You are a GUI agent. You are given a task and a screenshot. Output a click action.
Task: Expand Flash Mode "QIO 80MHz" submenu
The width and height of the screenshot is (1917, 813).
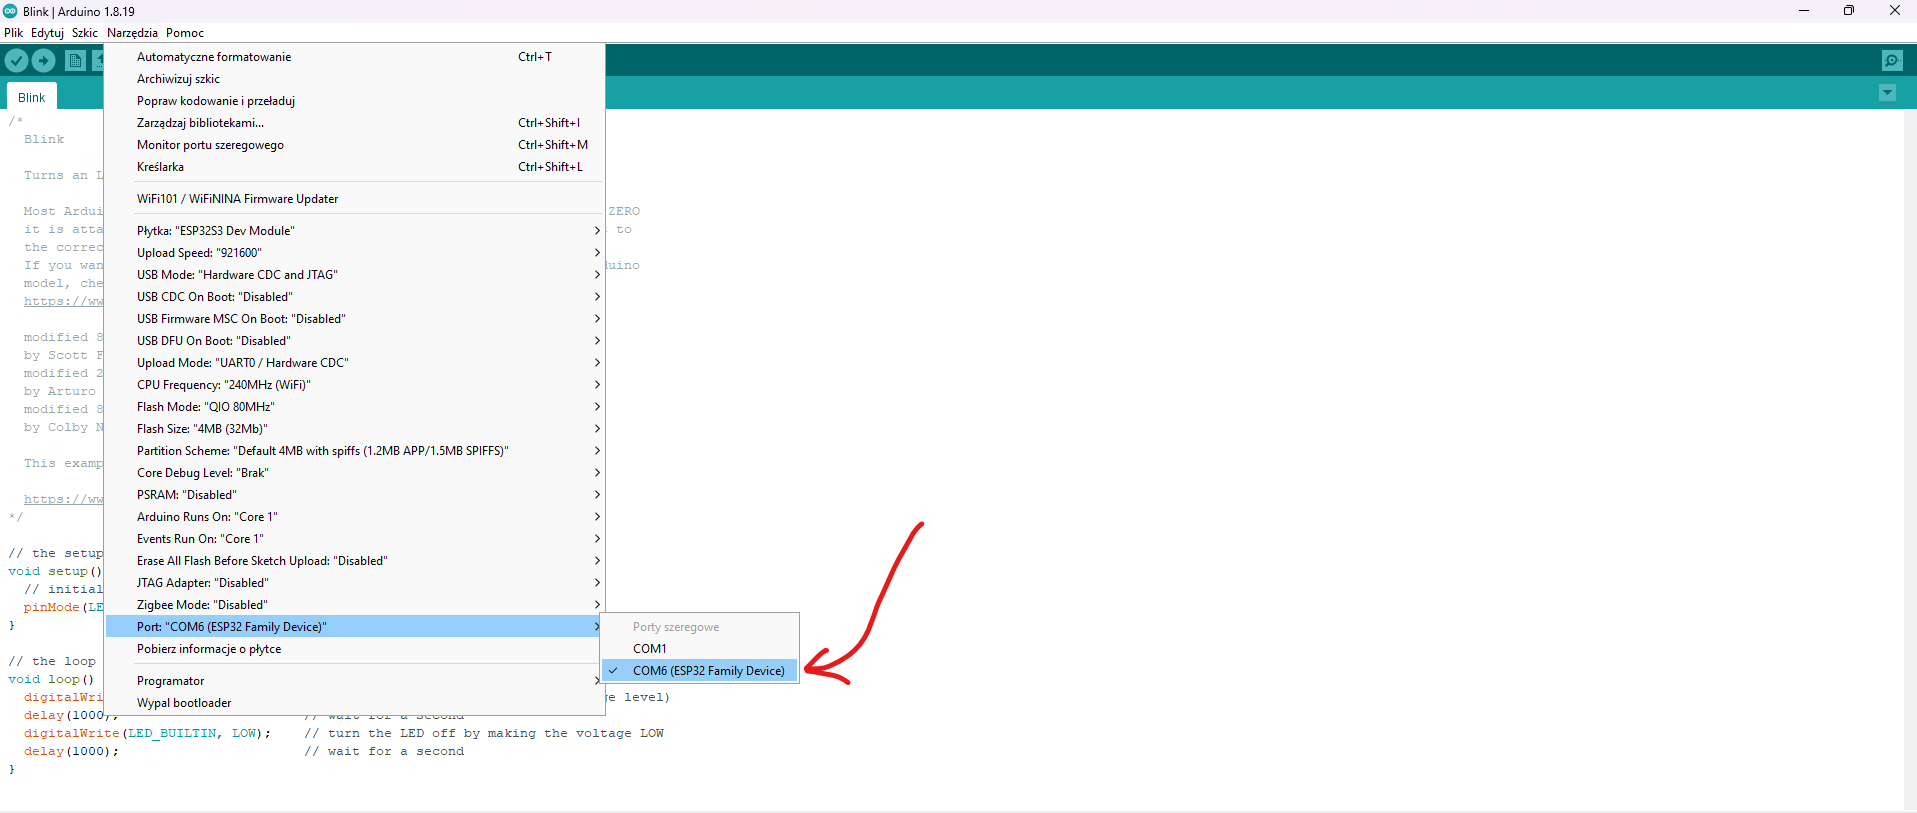click(x=355, y=407)
